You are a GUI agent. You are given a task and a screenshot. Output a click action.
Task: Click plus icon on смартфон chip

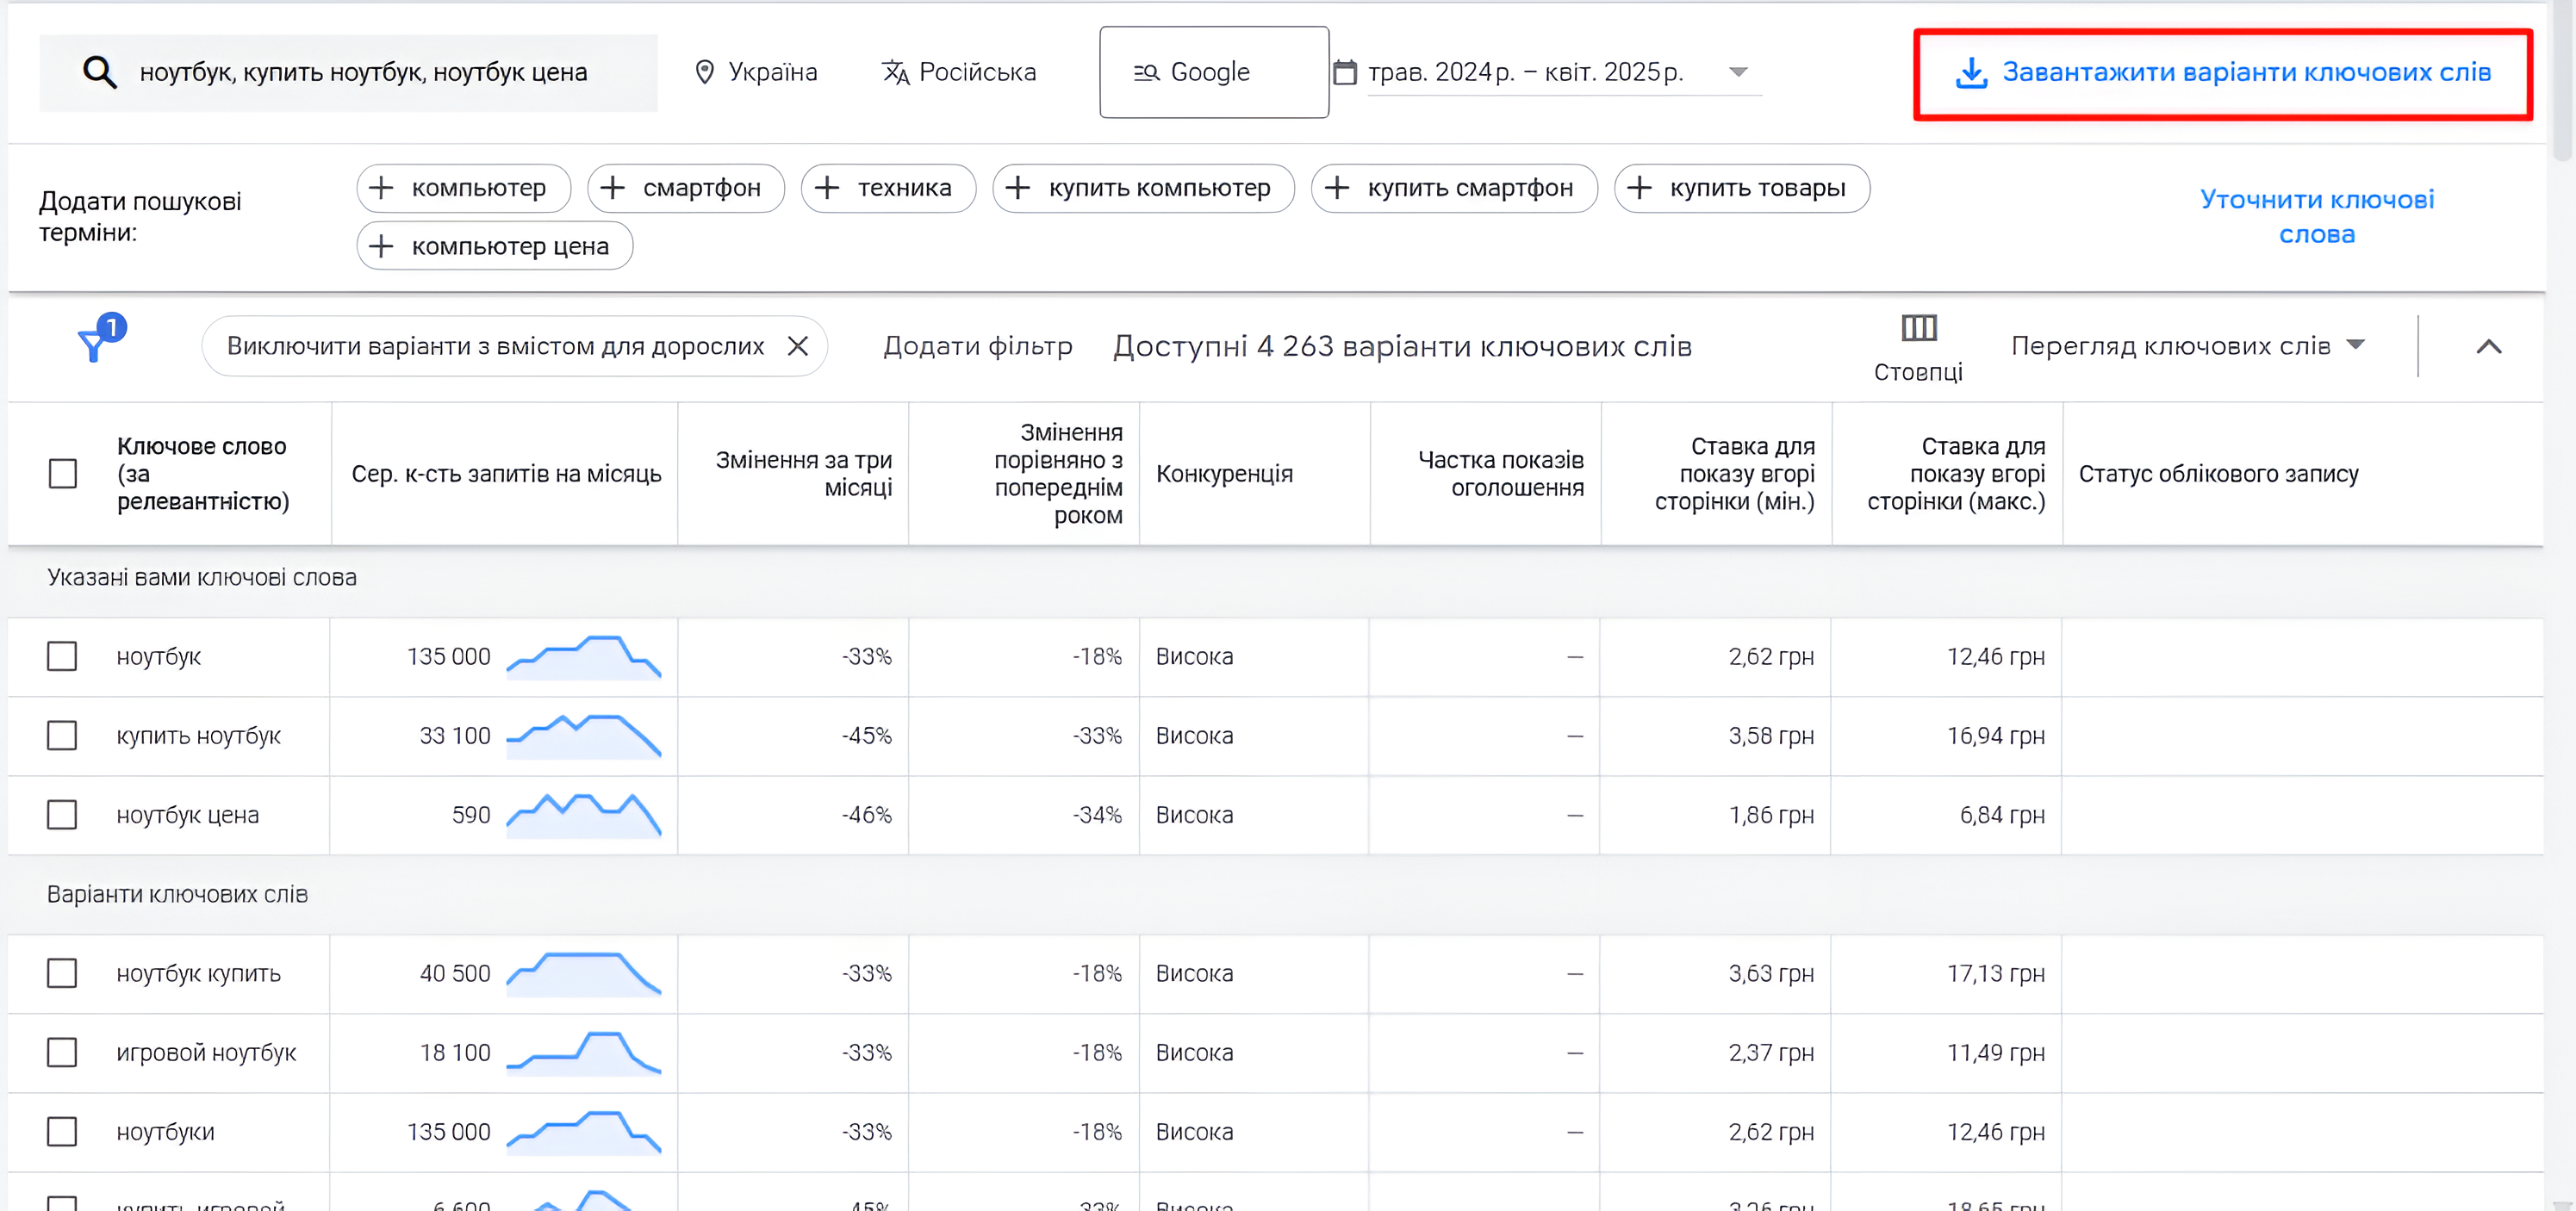[612, 188]
